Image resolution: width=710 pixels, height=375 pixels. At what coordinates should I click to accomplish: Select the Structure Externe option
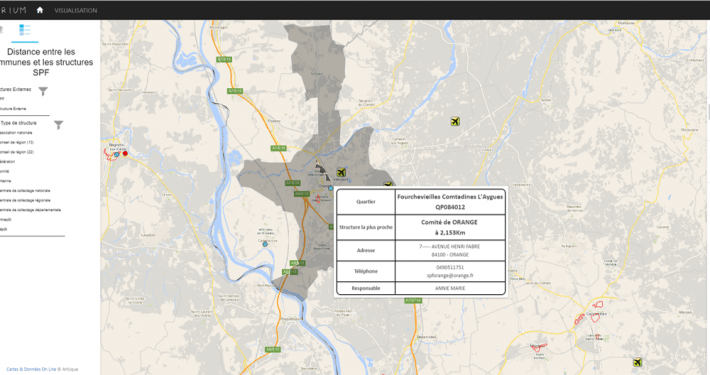[13, 109]
